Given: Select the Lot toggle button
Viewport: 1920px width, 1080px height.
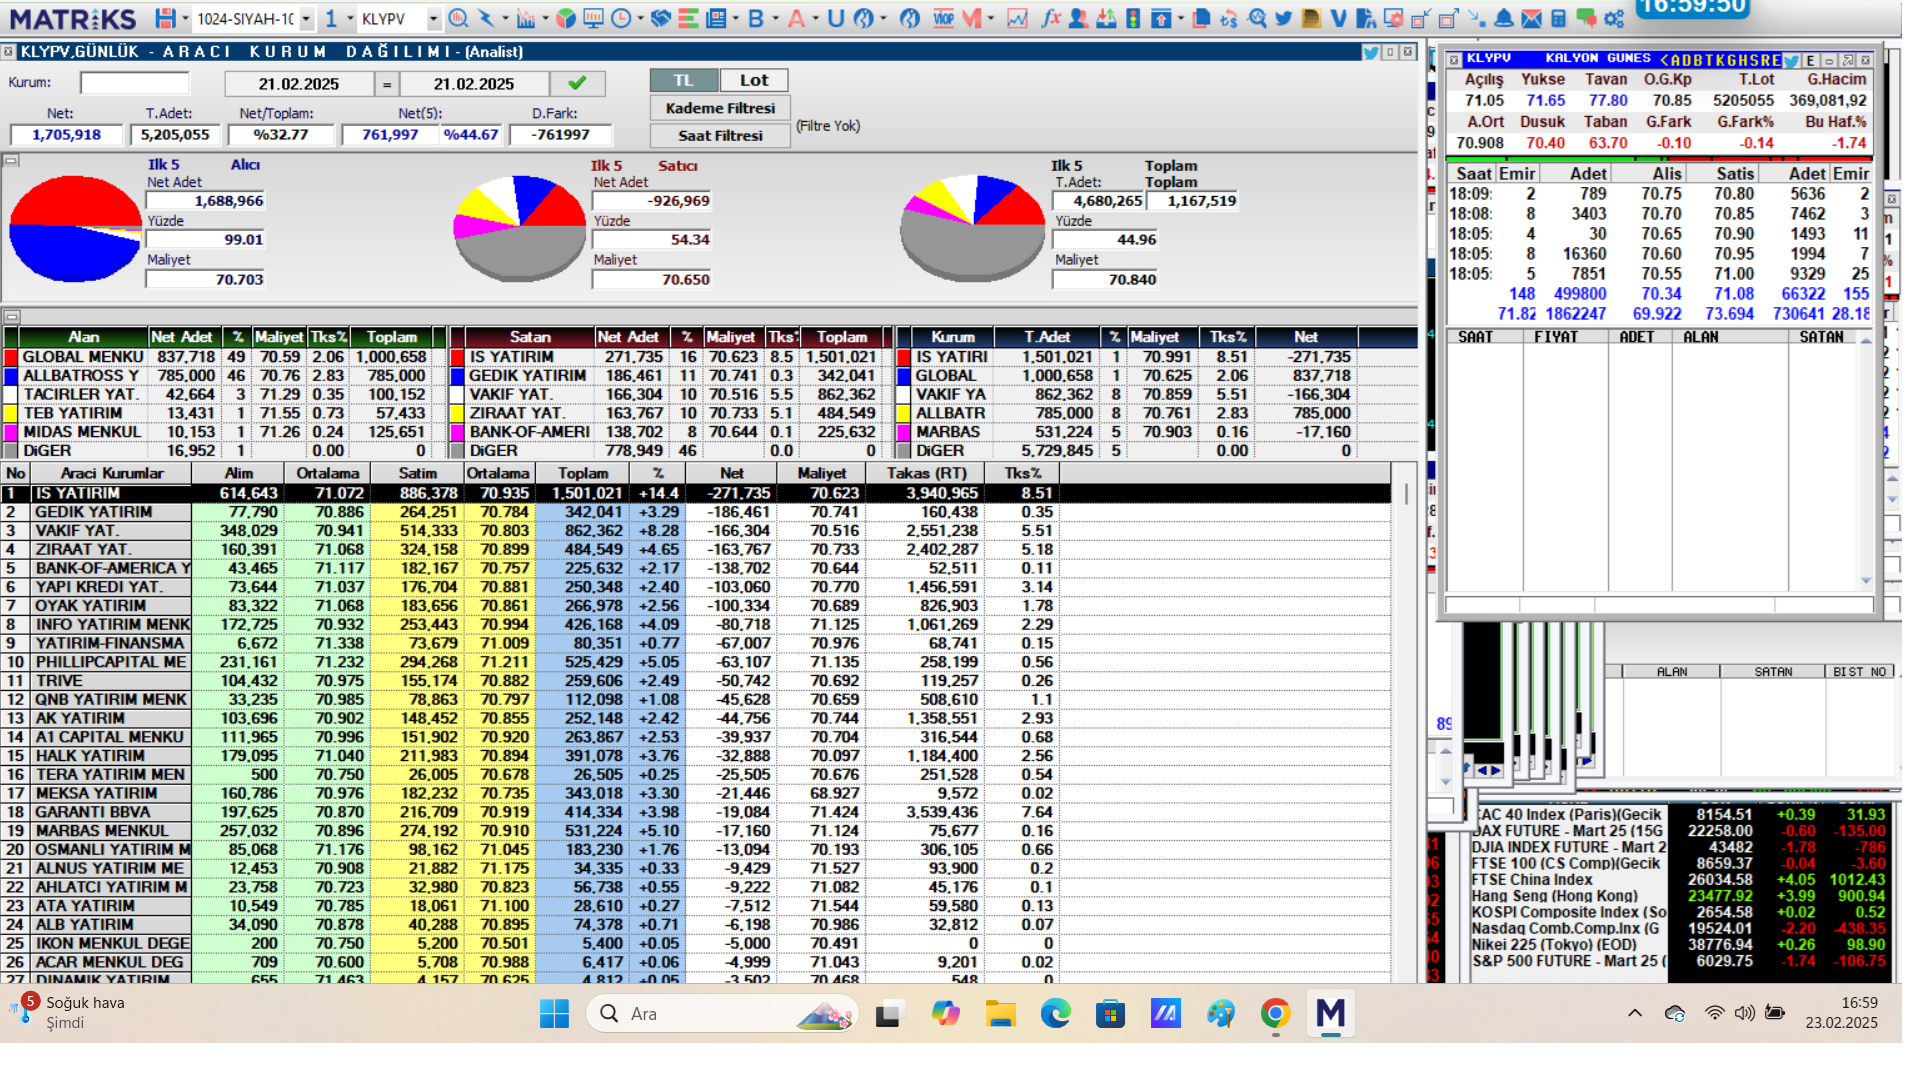Looking at the screenshot, I should coord(754,80).
